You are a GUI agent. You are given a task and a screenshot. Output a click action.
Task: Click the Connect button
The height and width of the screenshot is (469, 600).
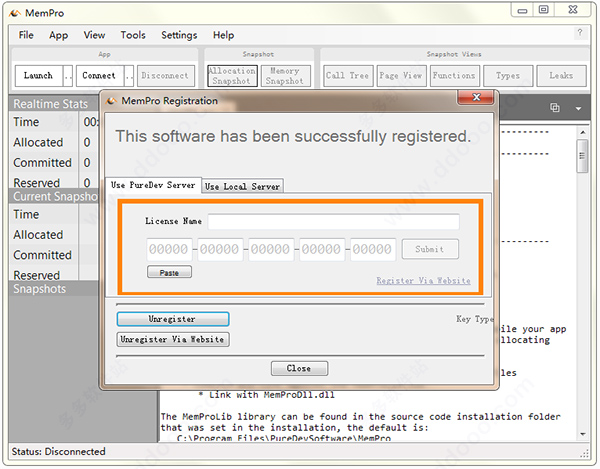click(99, 76)
